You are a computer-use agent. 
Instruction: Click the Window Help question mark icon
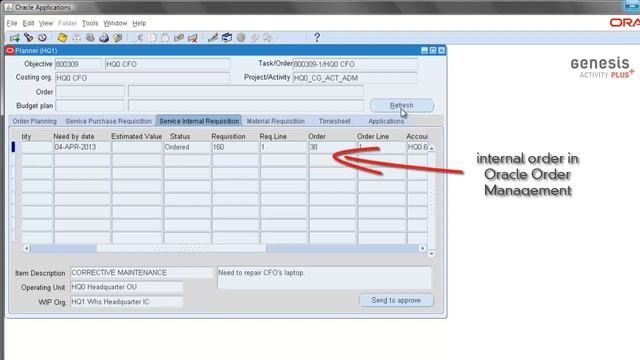(x=317, y=38)
